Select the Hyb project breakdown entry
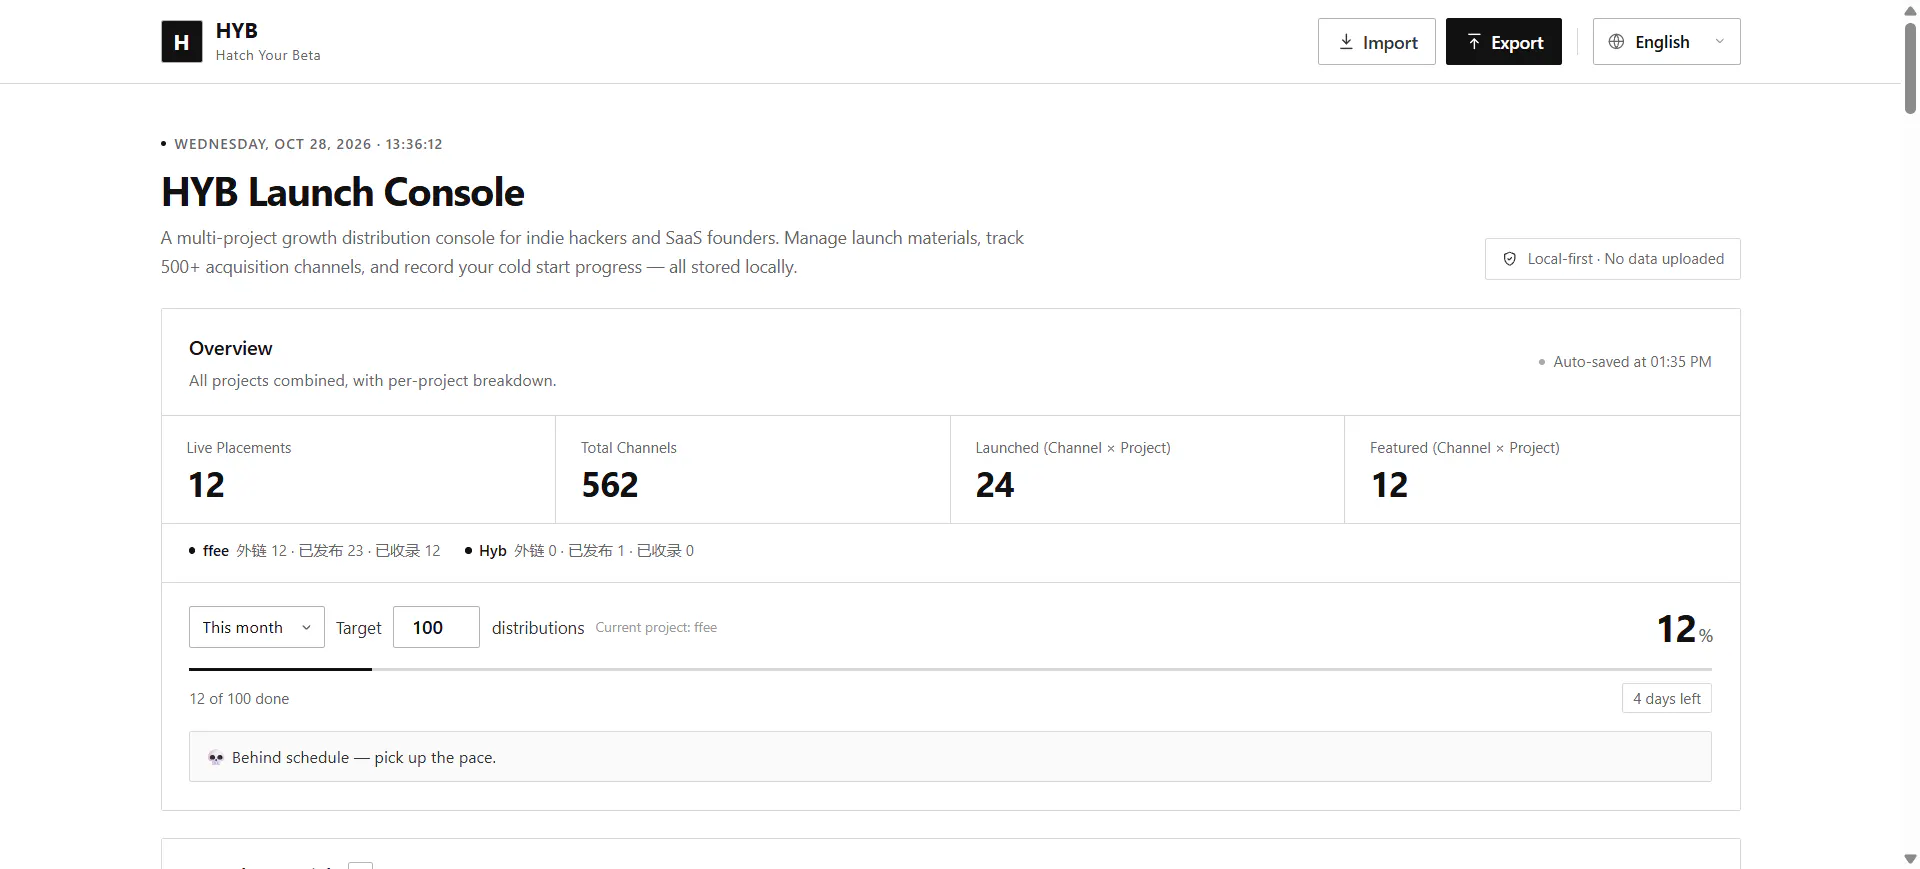The width and height of the screenshot is (1920, 869). coord(579,551)
